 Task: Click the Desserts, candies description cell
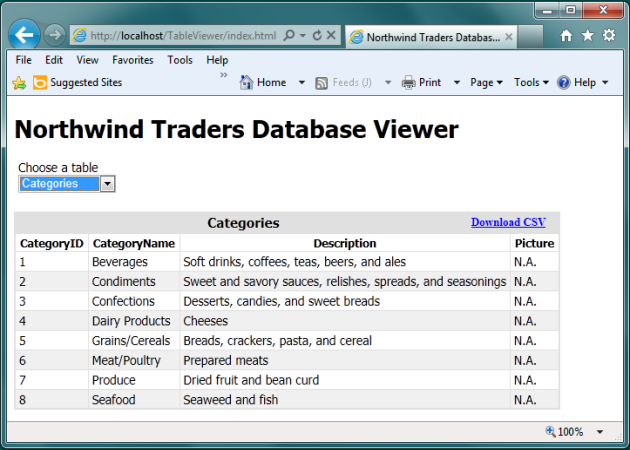tap(345, 301)
